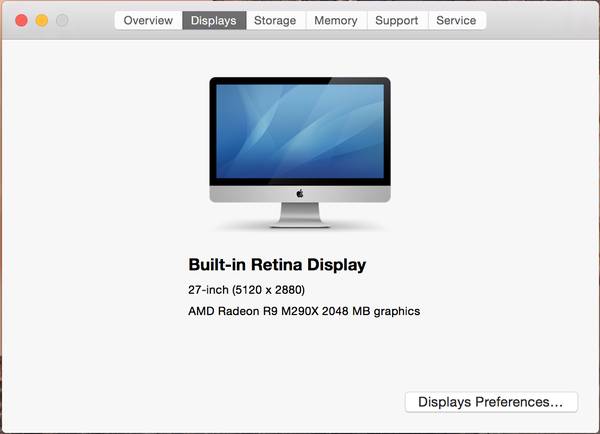
Task: Click the Apple logo on iMac chin
Action: (x=300, y=193)
